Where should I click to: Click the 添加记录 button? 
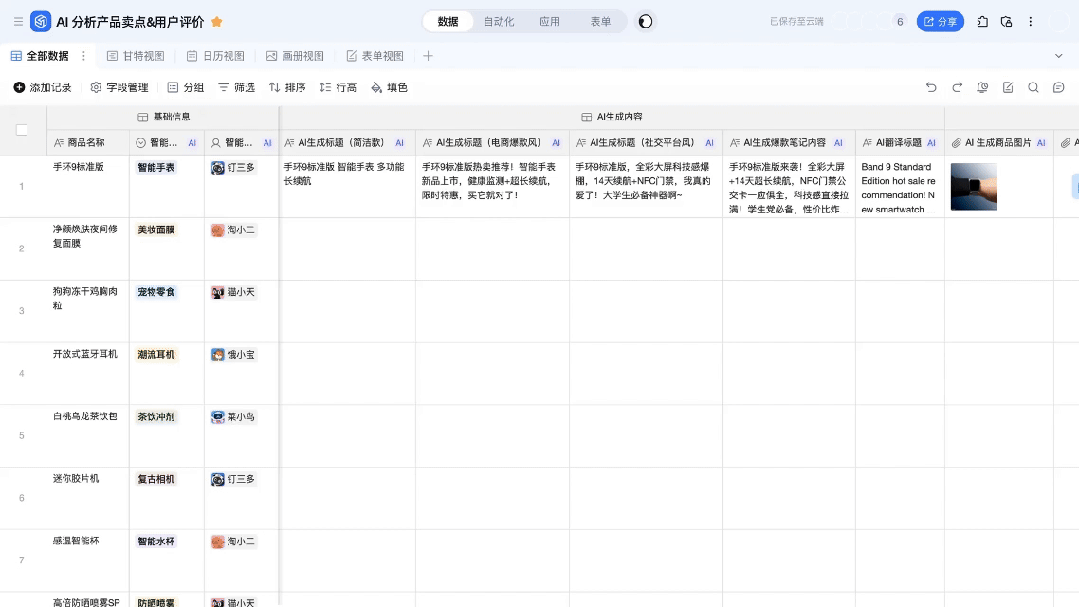[x=42, y=88]
